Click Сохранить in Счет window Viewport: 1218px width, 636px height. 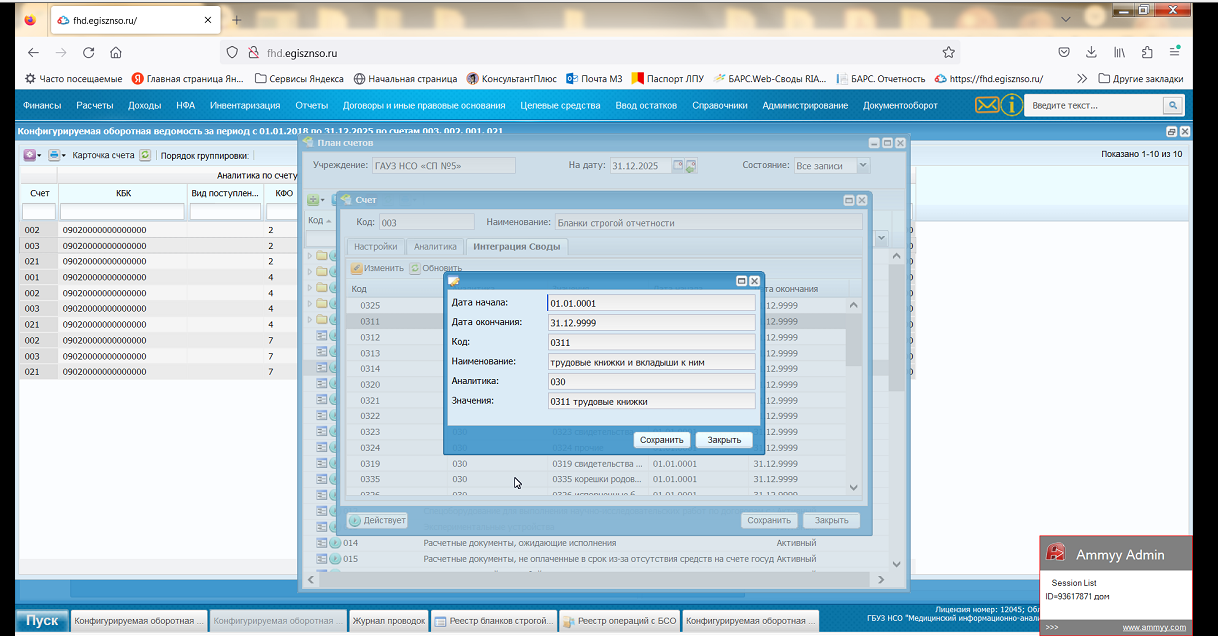769,520
